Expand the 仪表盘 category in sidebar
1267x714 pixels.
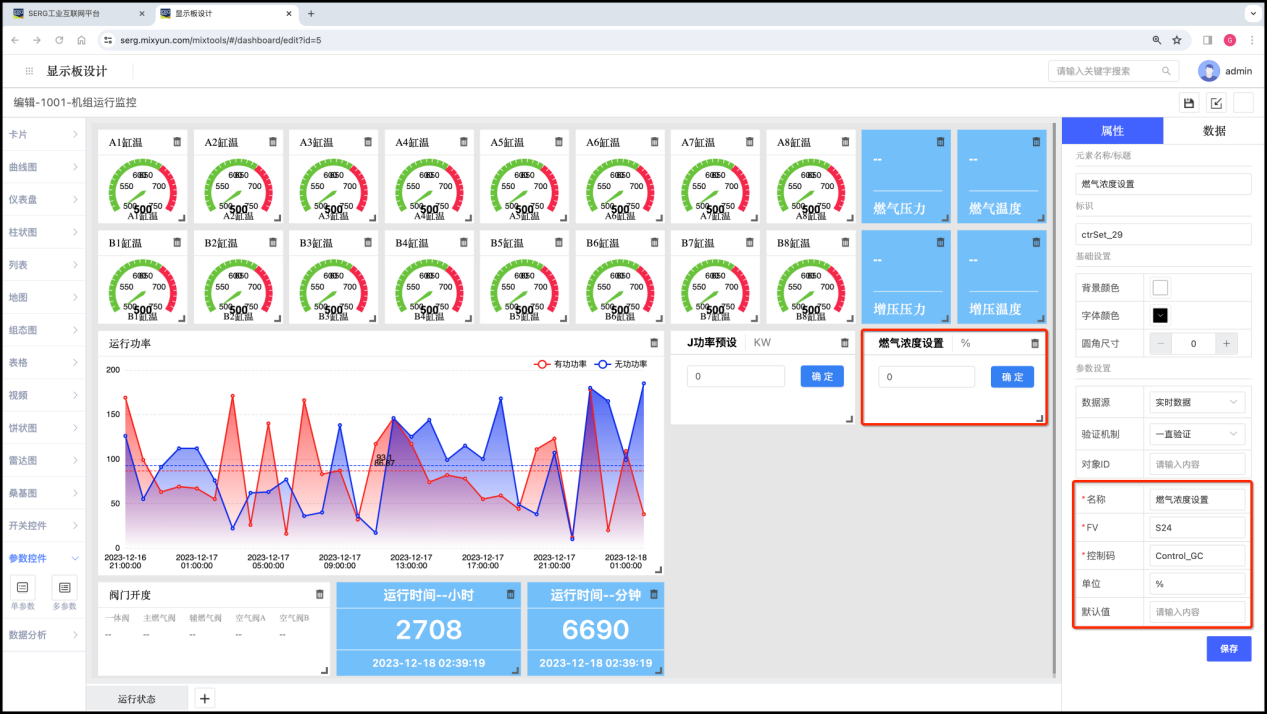43,199
